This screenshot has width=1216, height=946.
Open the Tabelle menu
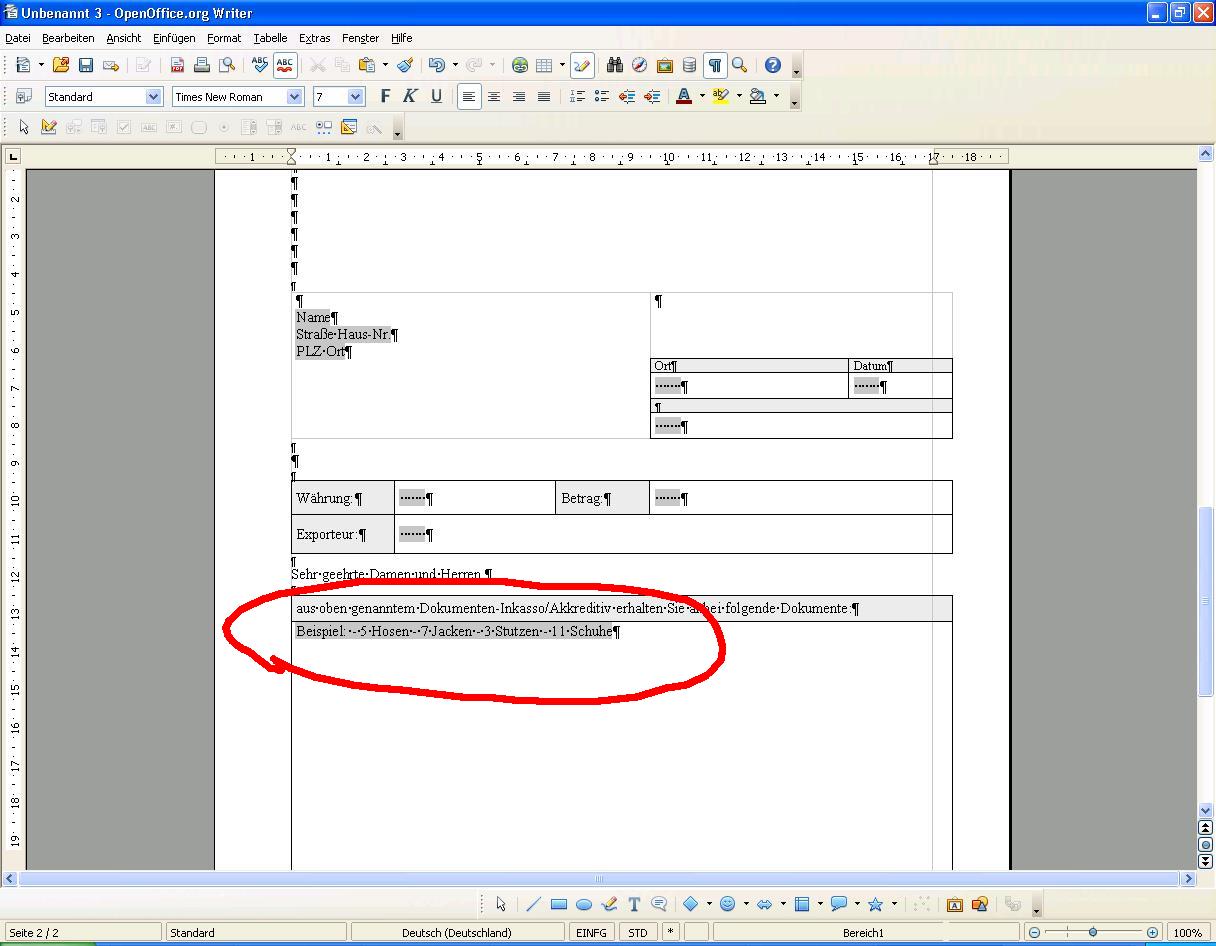270,38
